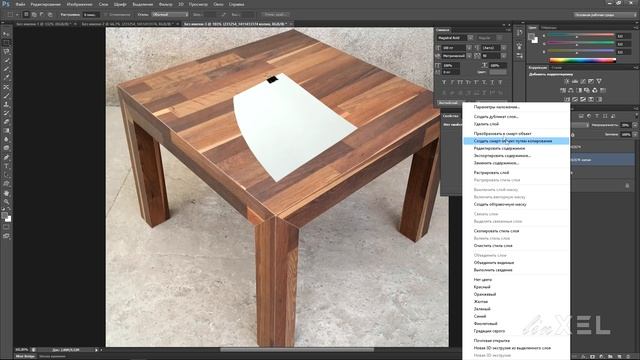Toggle Faux Bold in Character panel
The width and height of the screenshot is (640, 360).
[444, 82]
